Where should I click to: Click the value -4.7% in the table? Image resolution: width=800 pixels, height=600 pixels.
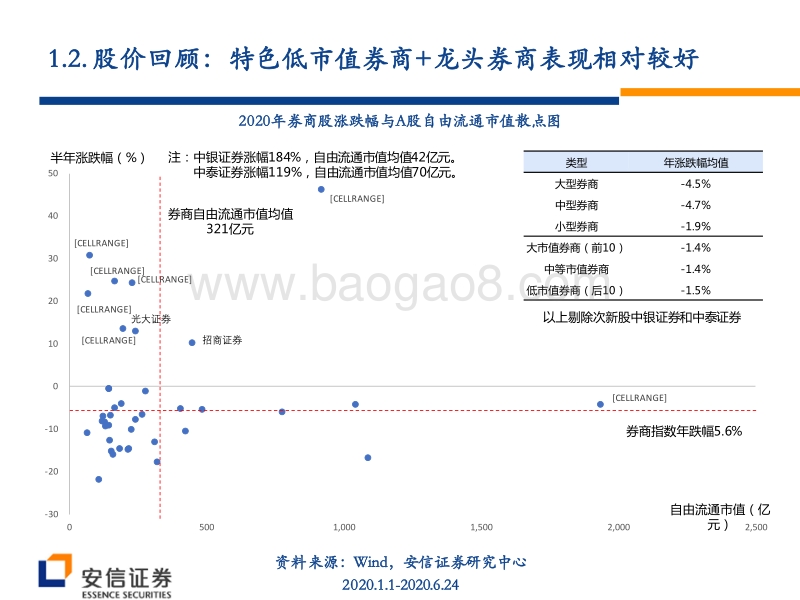695,205
